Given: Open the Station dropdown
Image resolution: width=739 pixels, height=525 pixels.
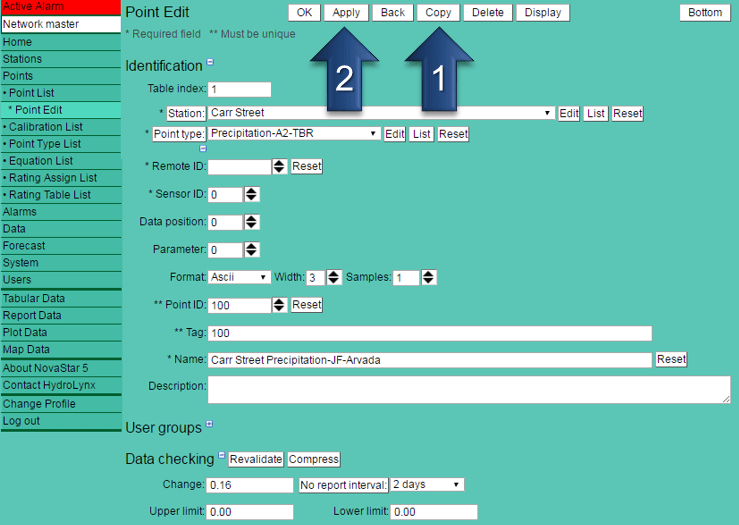Looking at the screenshot, I should pos(380,113).
